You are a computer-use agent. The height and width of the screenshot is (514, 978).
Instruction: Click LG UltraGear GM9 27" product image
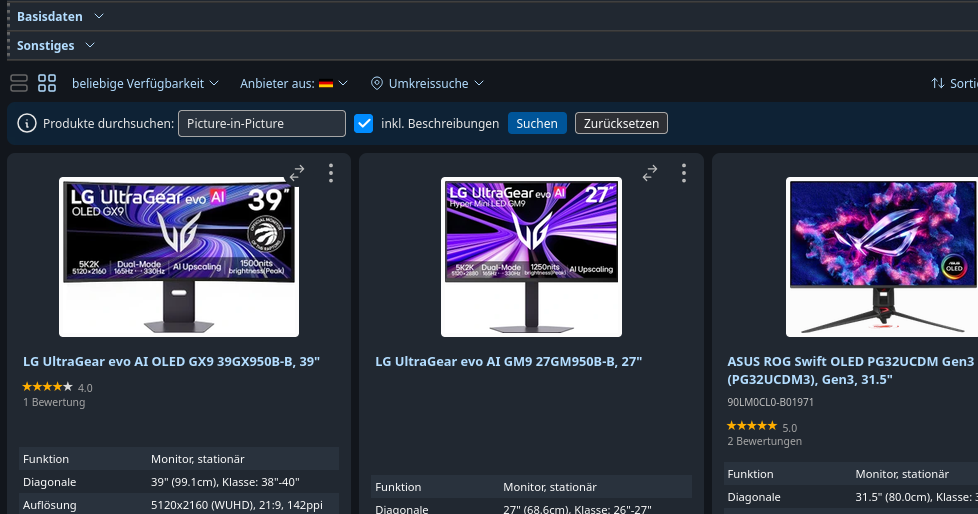point(531,257)
